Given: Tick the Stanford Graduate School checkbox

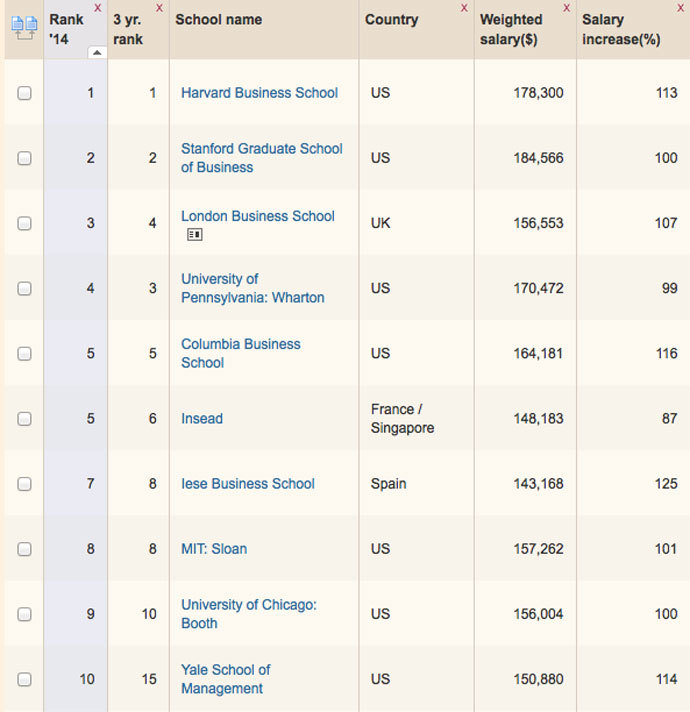Looking at the screenshot, I should tap(24, 158).
